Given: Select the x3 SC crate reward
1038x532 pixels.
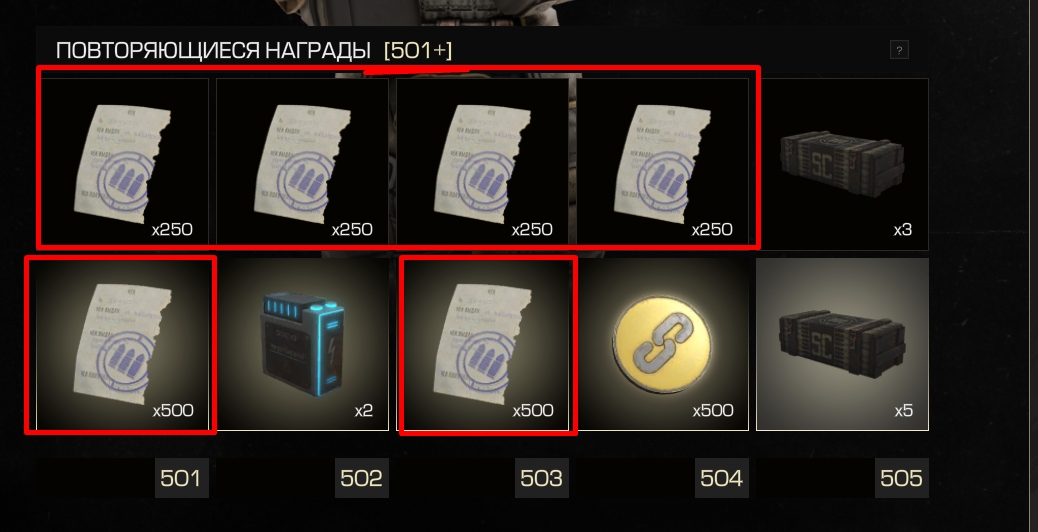Looking at the screenshot, I should point(842,164).
